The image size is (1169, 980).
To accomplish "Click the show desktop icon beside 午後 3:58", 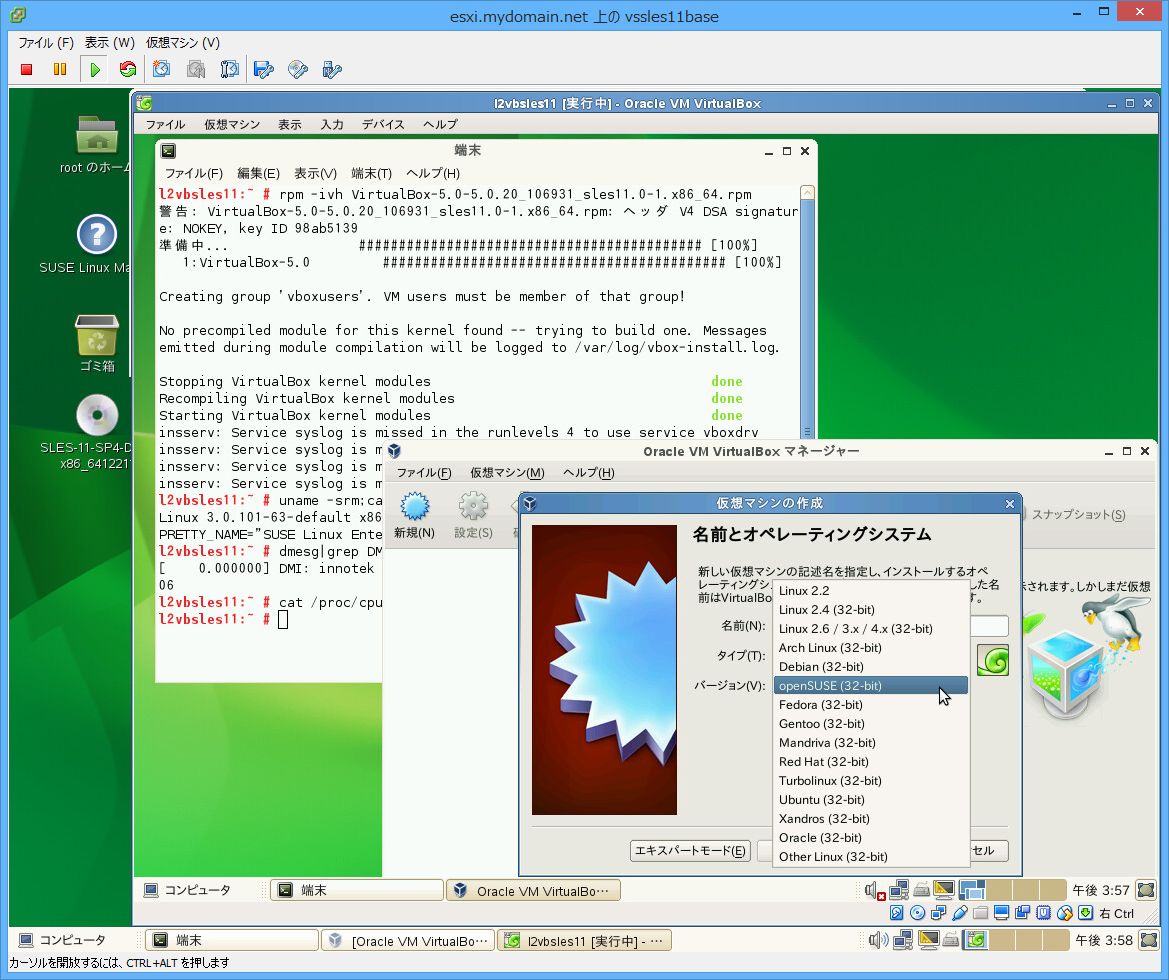I will click(x=1149, y=940).
